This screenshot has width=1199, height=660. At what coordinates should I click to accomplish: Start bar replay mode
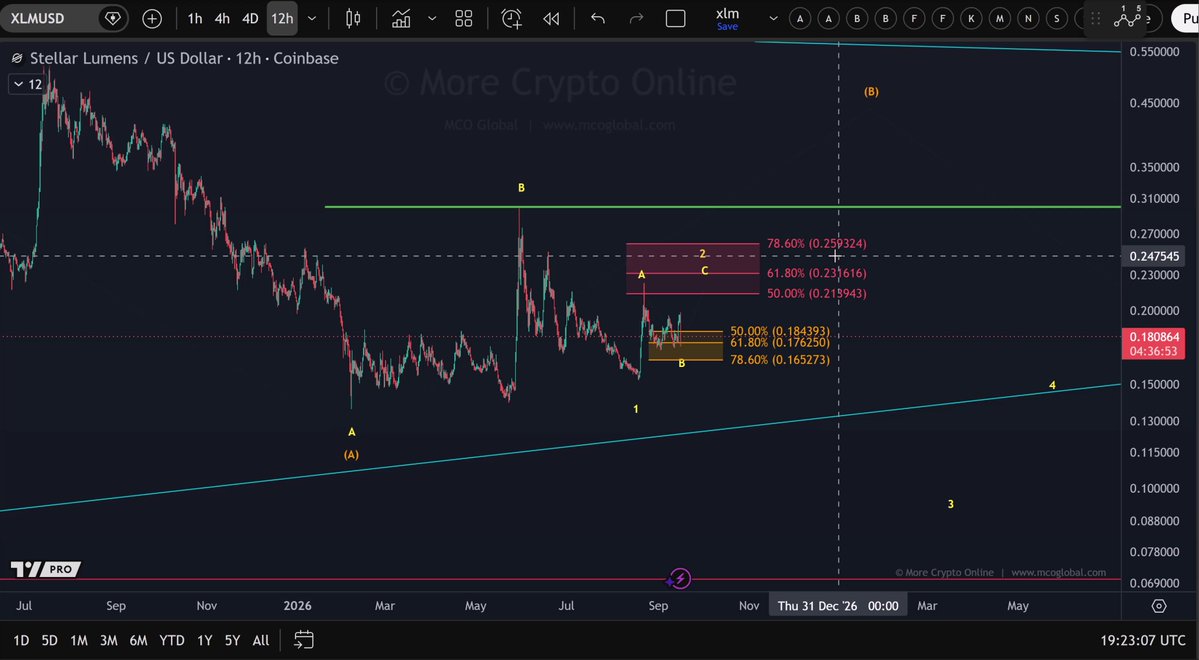(x=551, y=18)
